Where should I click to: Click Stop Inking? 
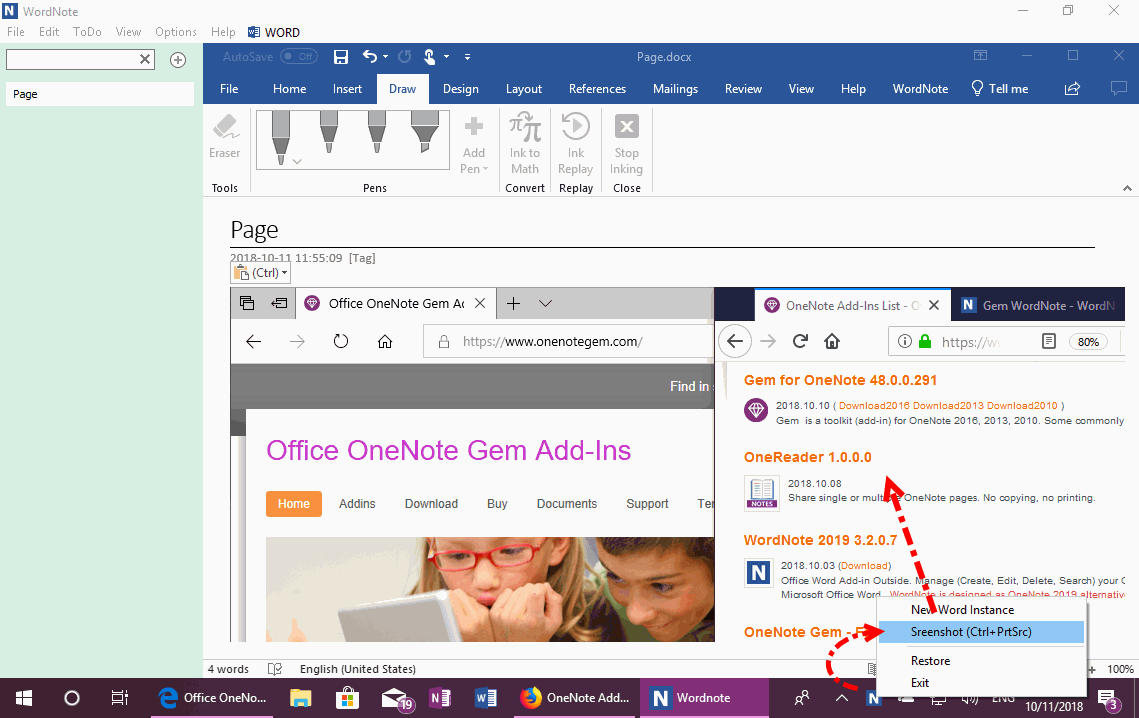[626, 143]
